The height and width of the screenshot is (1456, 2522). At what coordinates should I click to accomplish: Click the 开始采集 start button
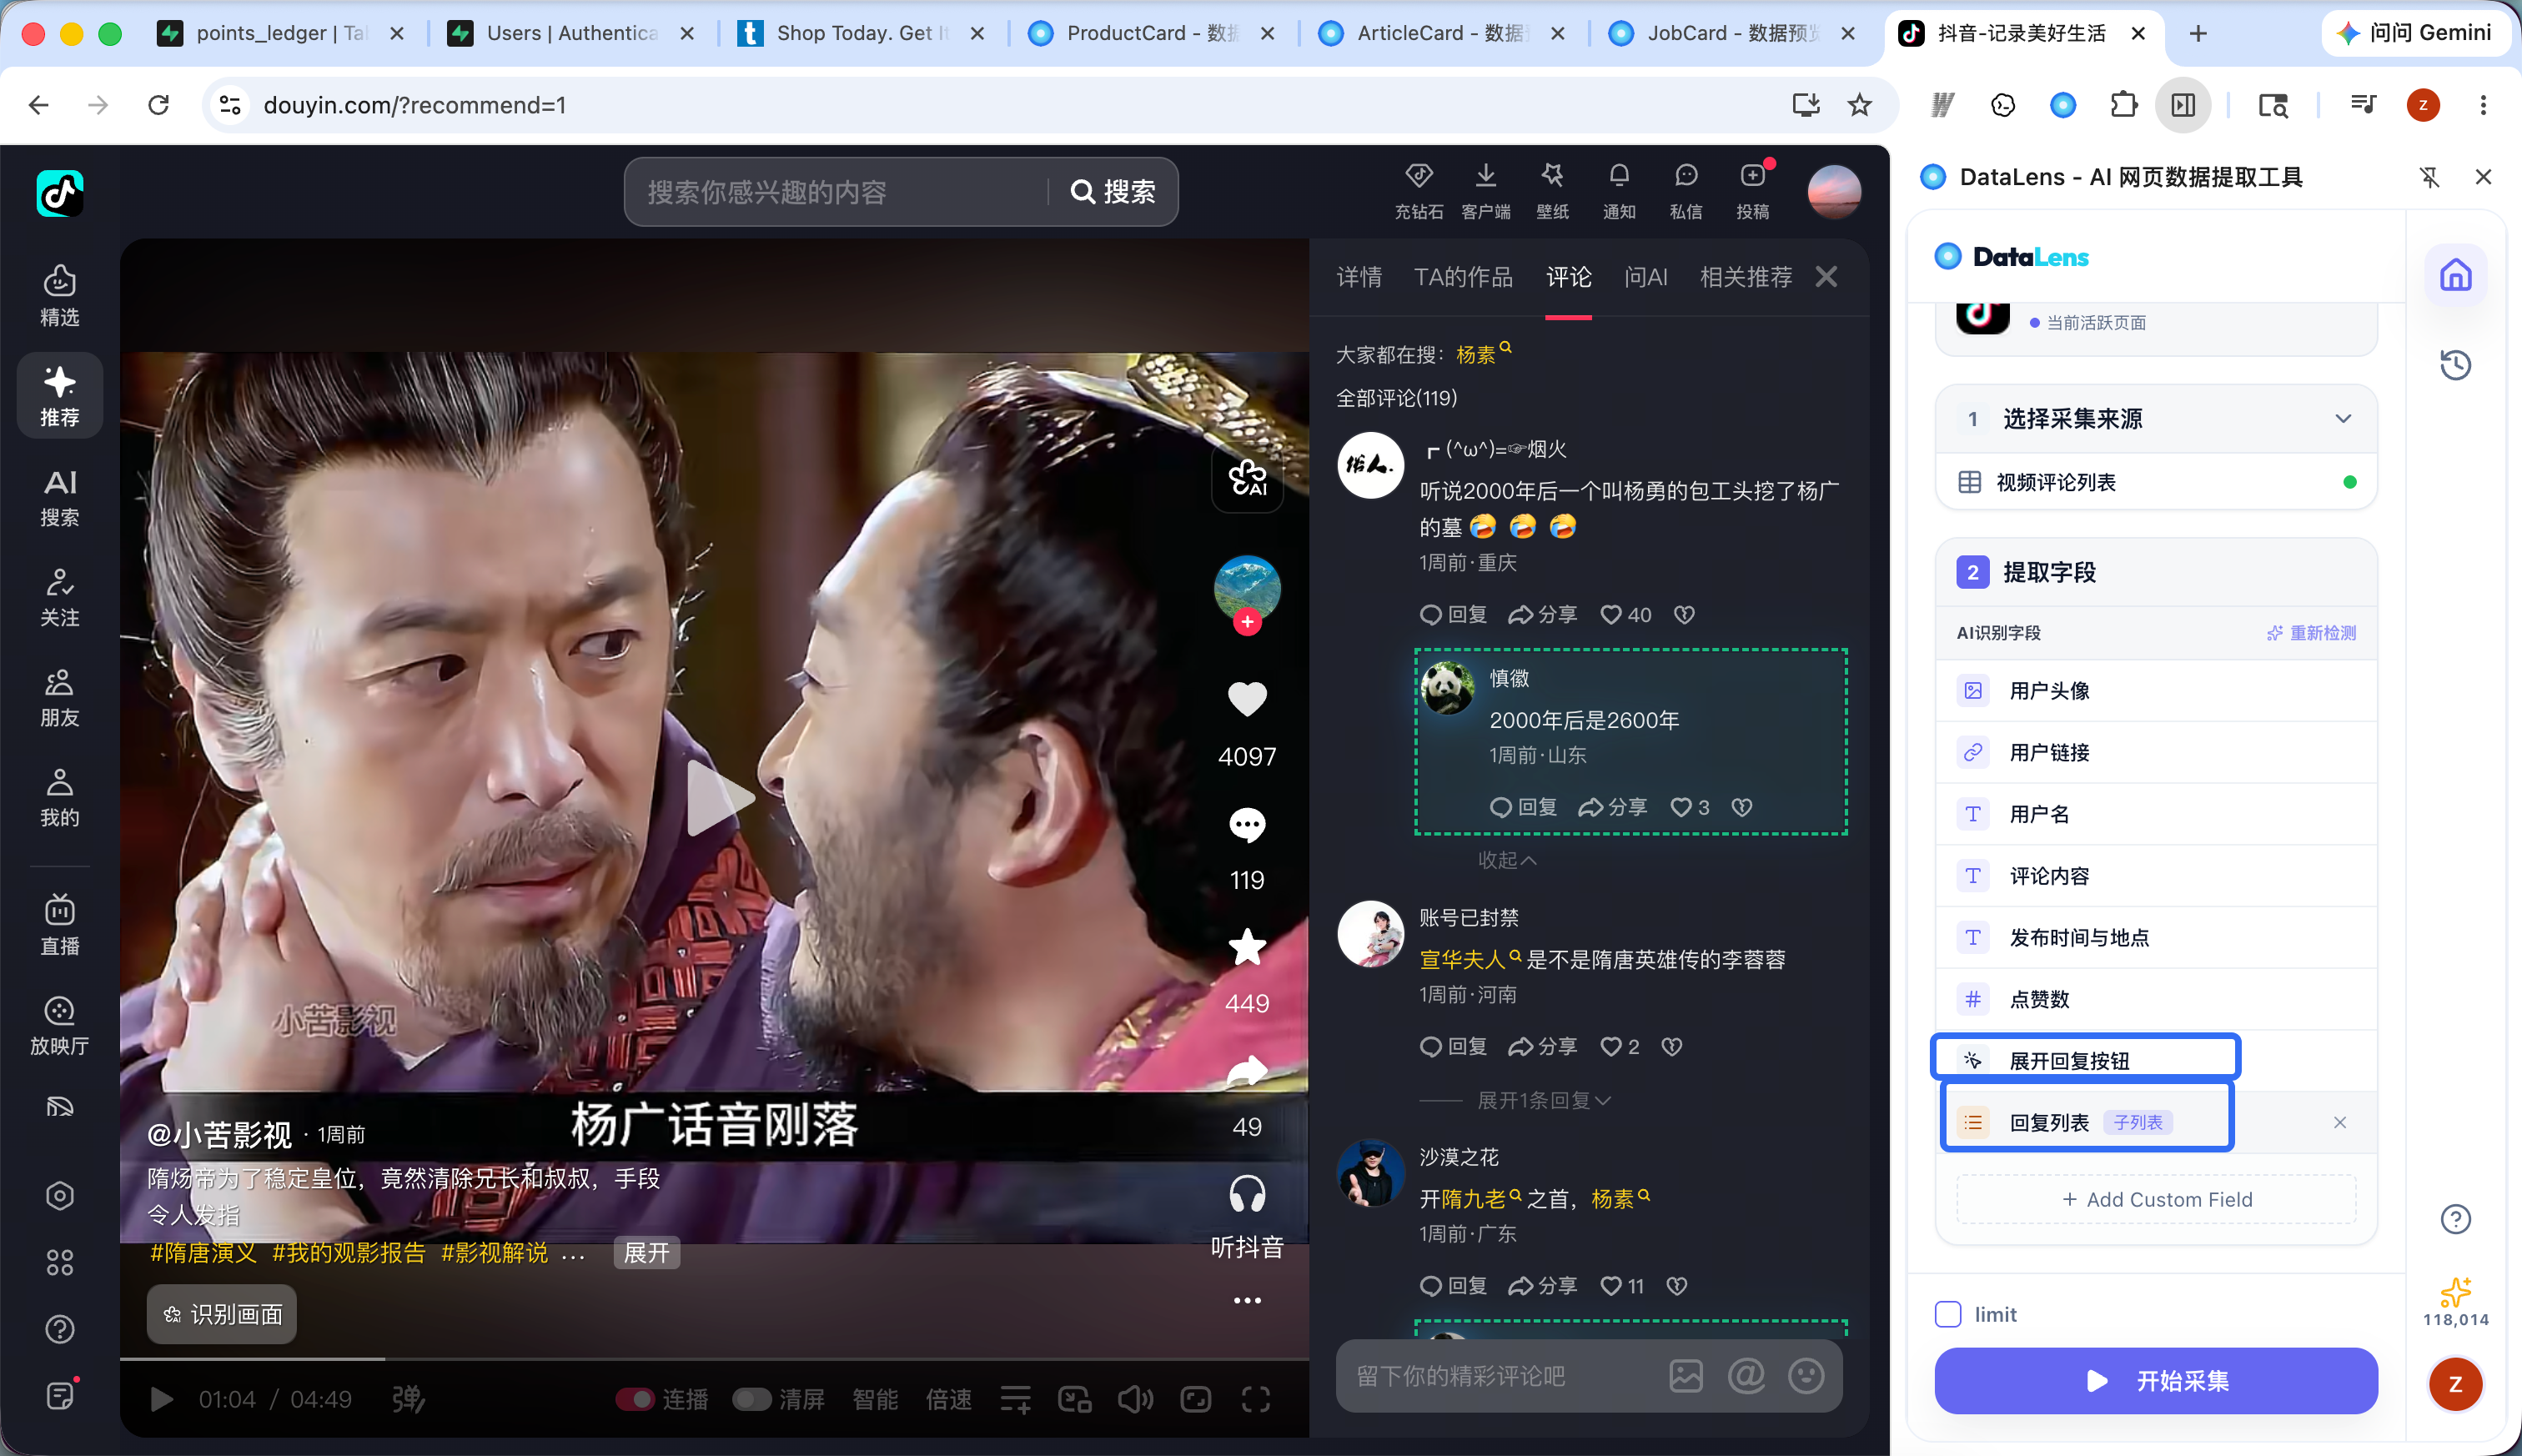pos(2155,1381)
